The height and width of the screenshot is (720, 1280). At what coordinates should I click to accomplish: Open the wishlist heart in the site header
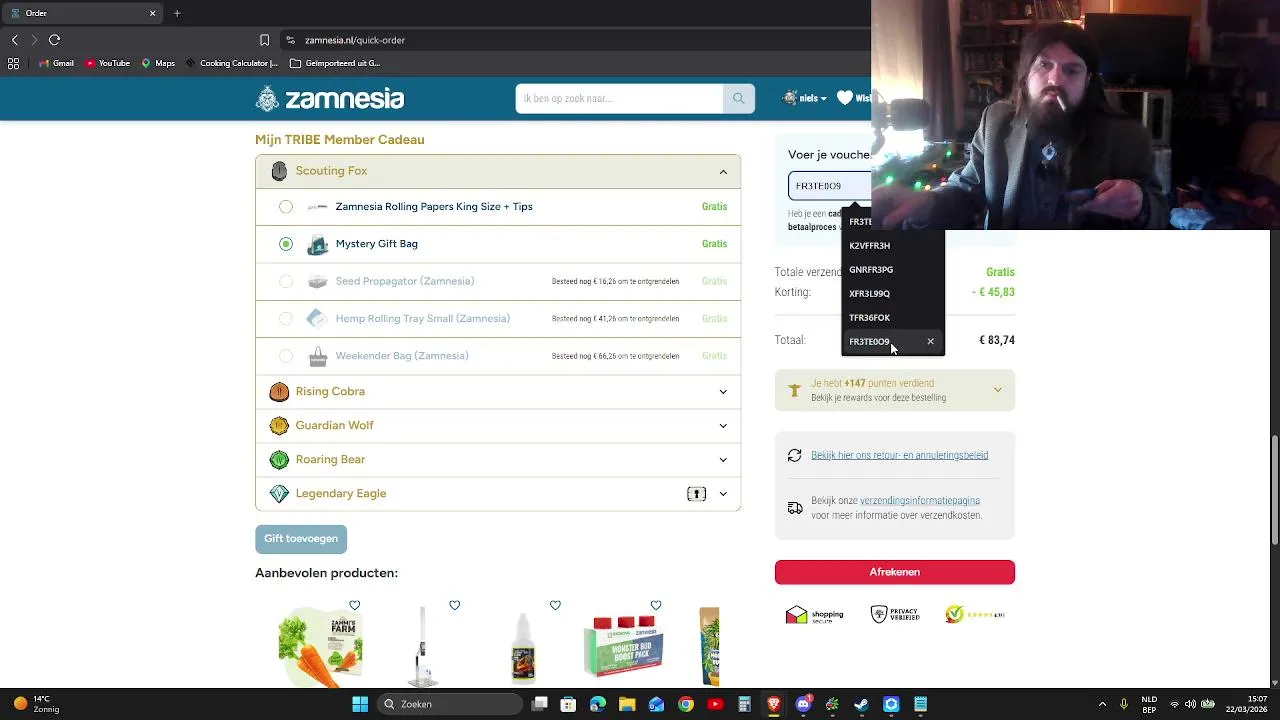coord(845,98)
